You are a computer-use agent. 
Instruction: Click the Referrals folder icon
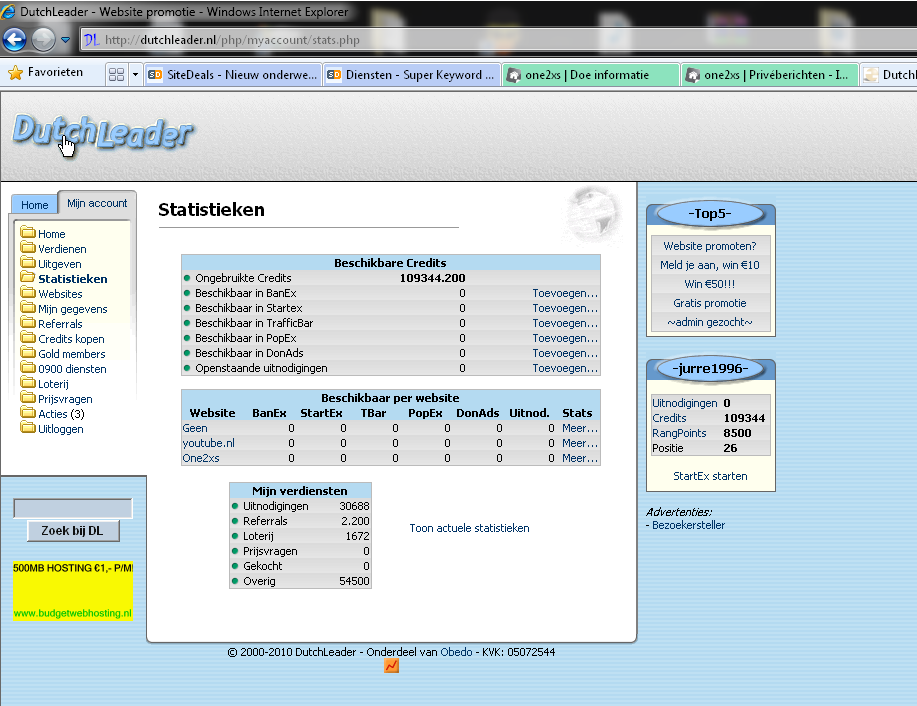(27, 322)
